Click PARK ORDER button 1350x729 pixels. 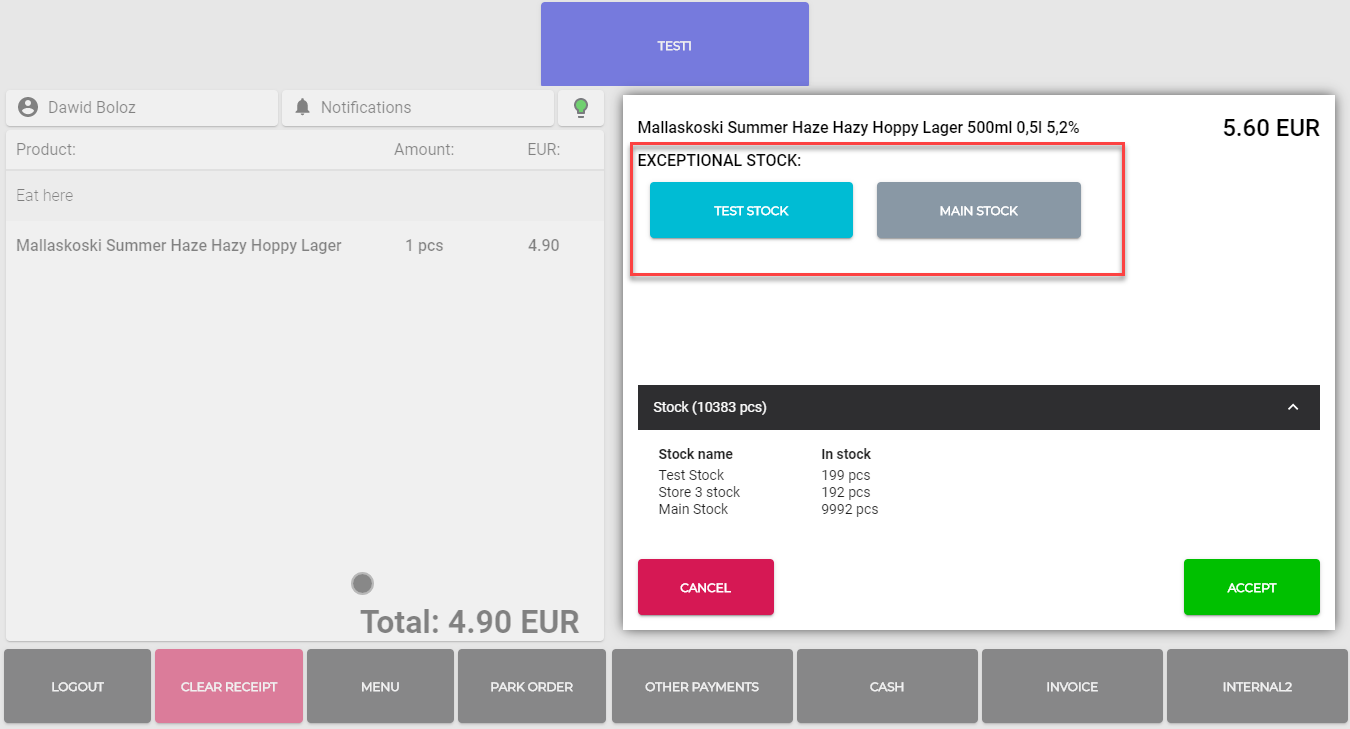coord(531,686)
